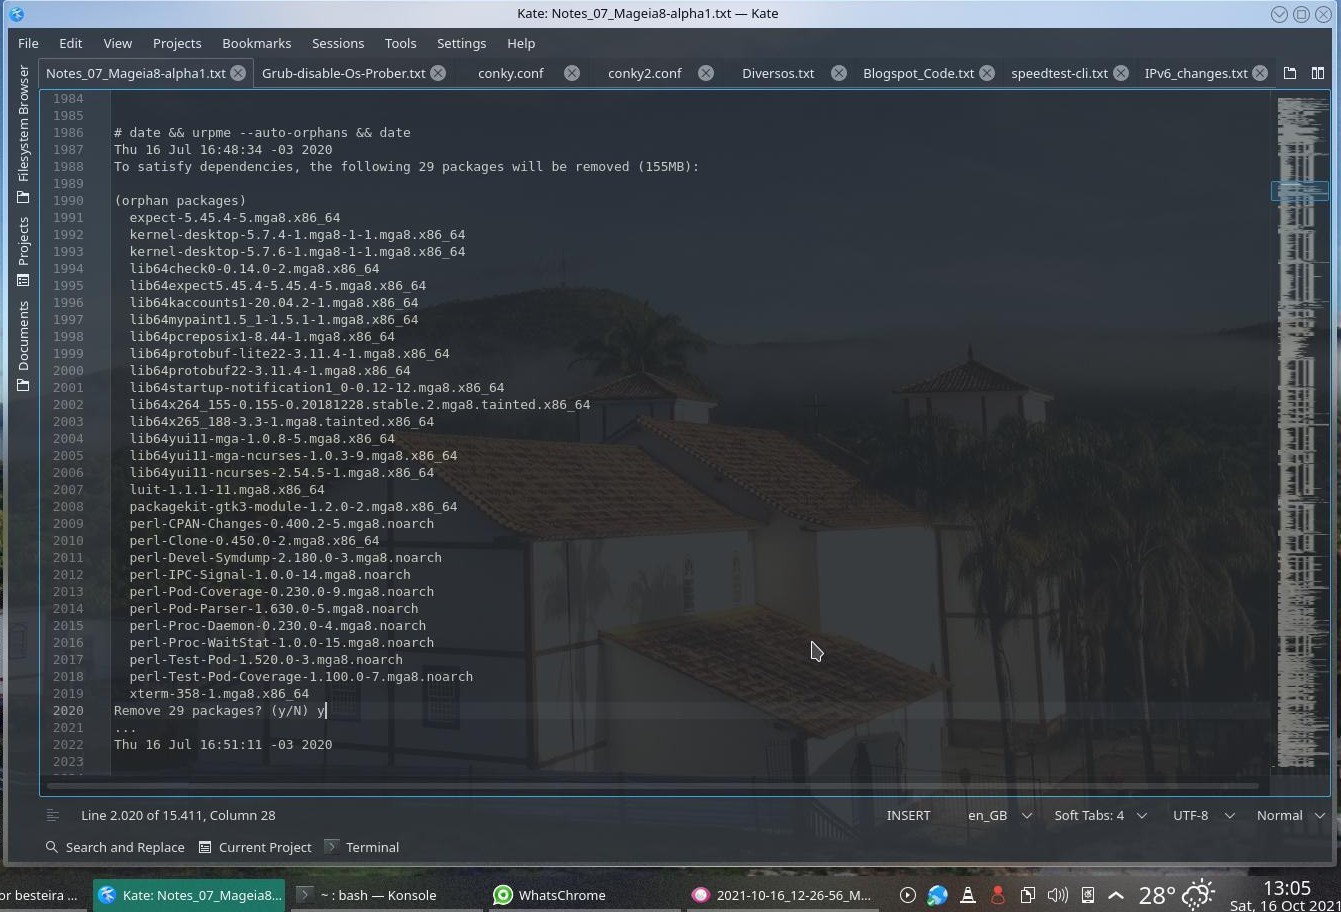Close the conky2.conf tab

tap(706, 73)
